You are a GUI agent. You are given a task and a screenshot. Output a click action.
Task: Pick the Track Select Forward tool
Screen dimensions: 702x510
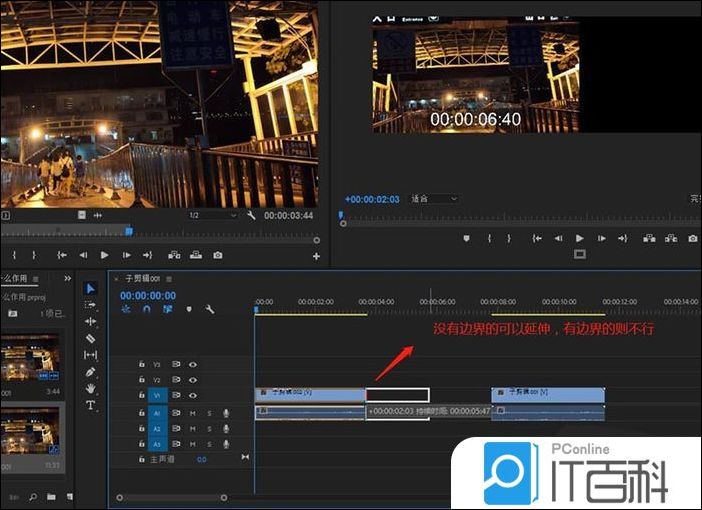[x=91, y=305]
